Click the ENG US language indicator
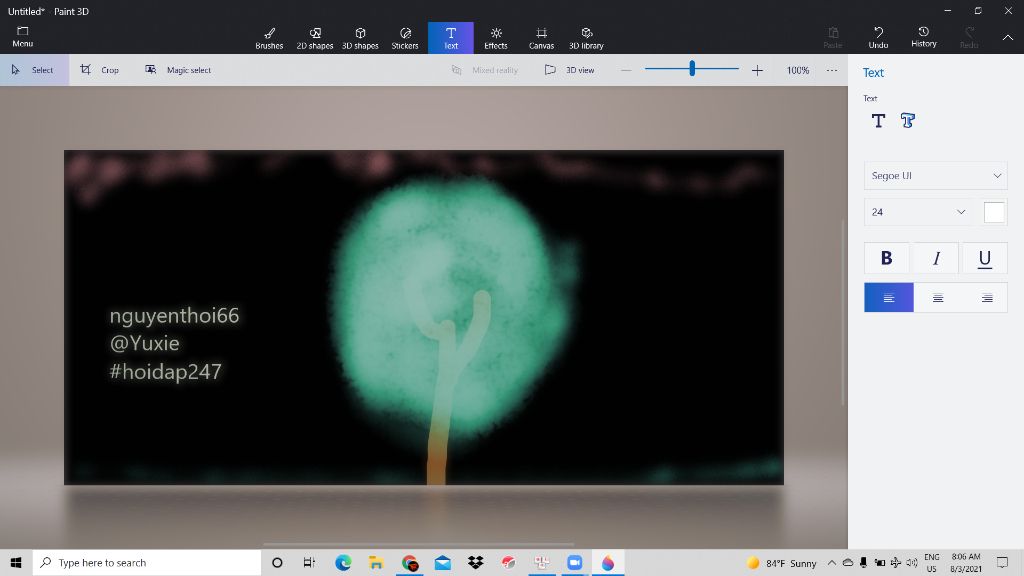Viewport: 1024px width, 576px height. (x=932, y=562)
